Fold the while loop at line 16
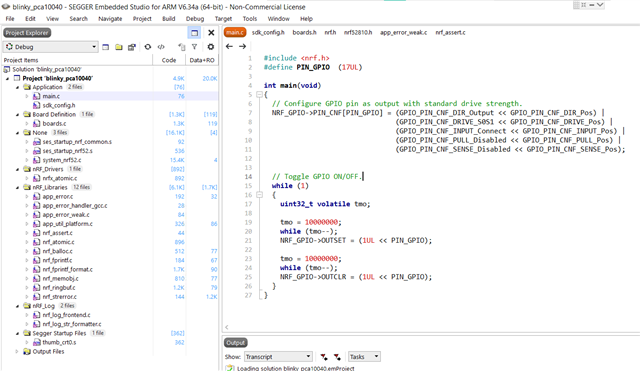 (259, 195)
